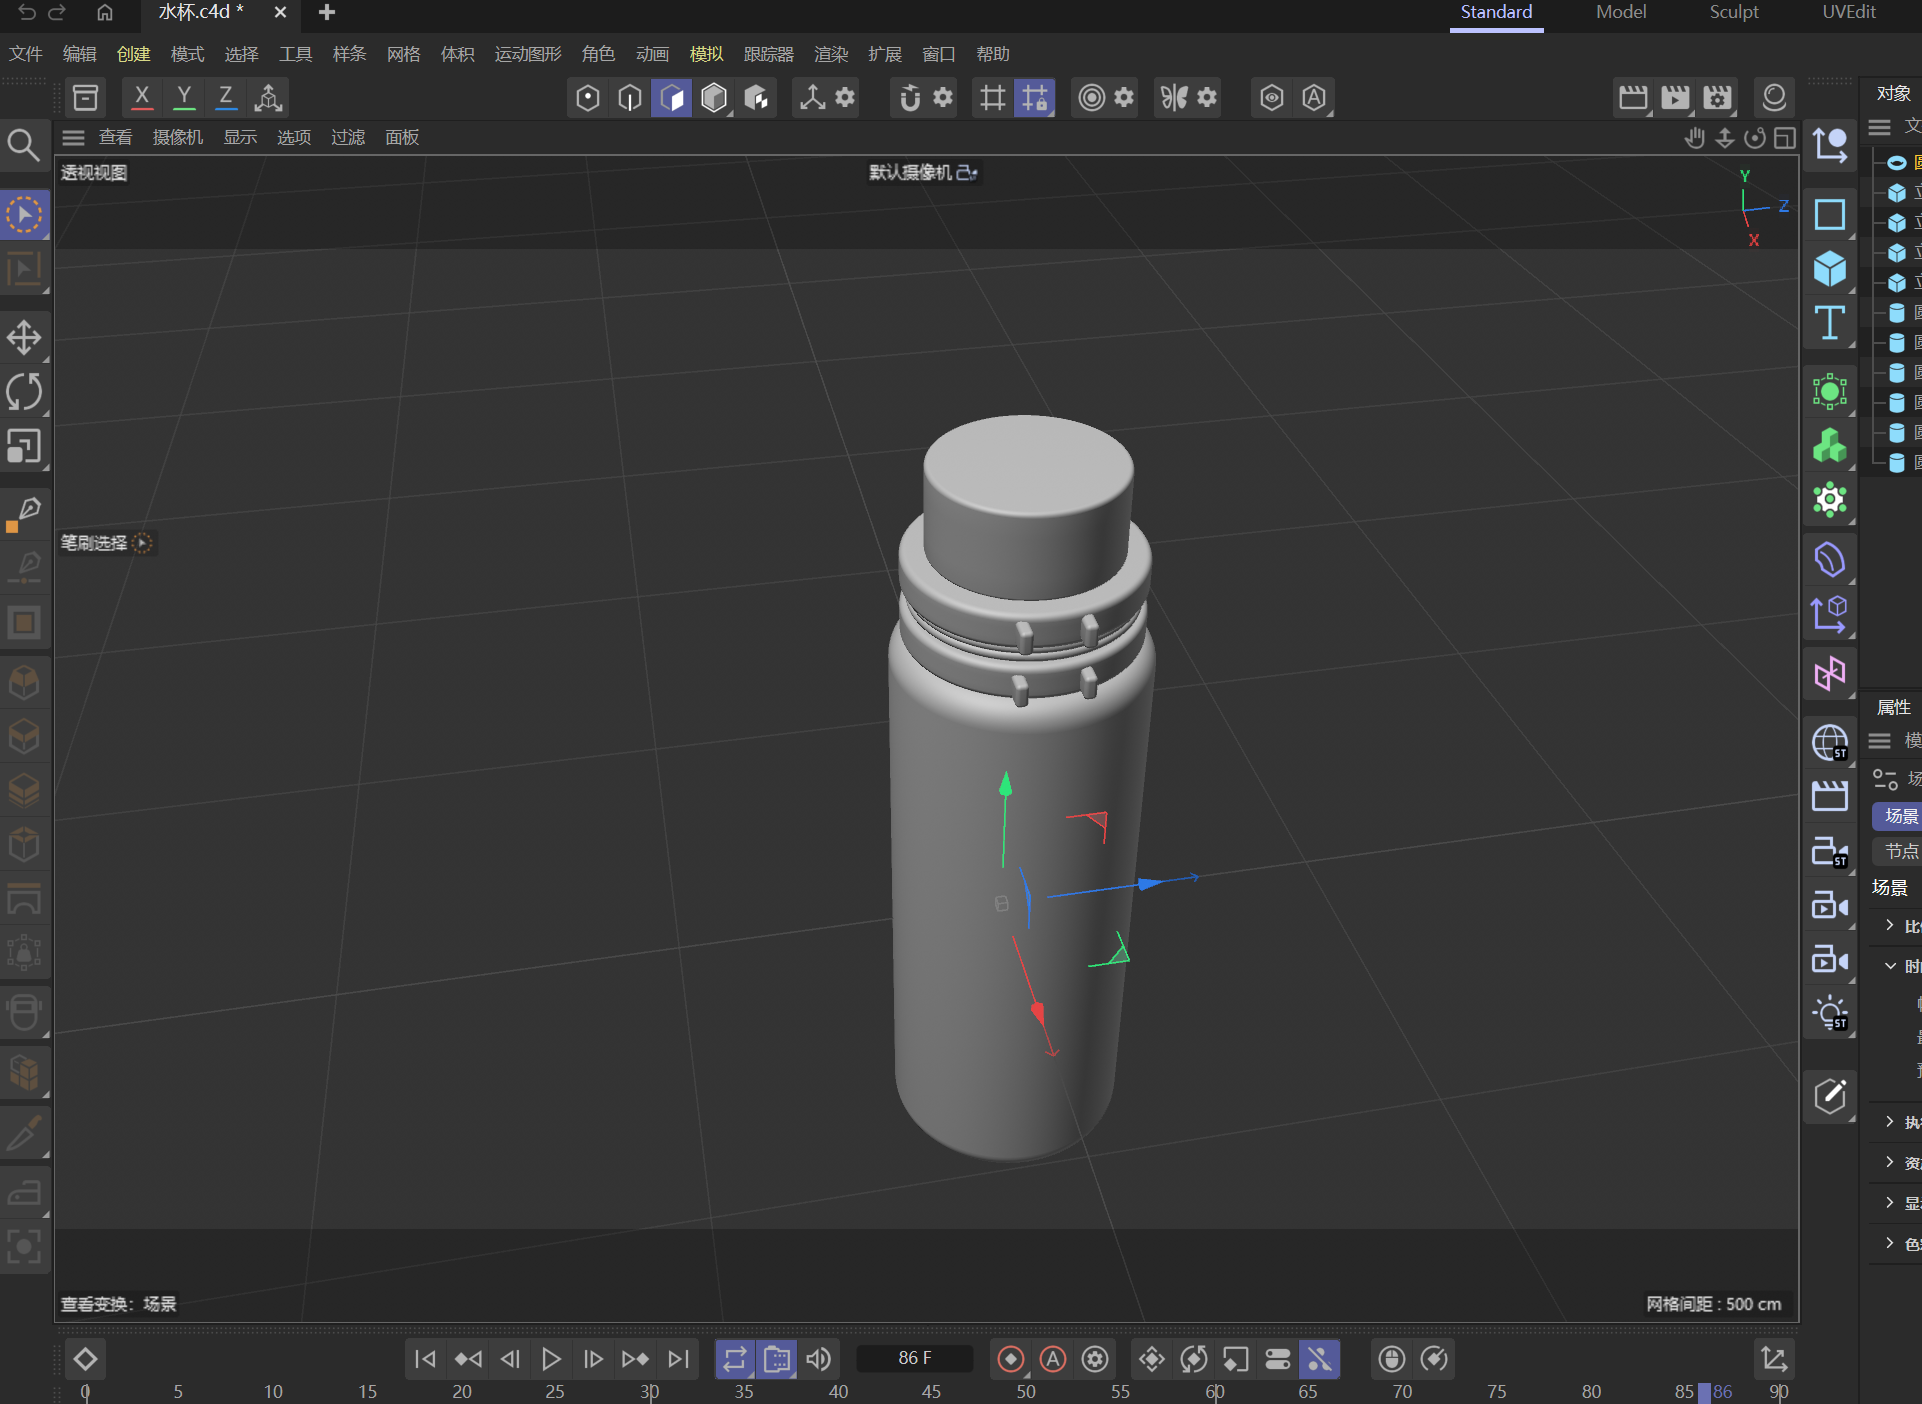Image resolution: width=1922 pixels, height=1404 pixels.
Task: Switch to edges mode icon
Action: (x=630, y=97)
